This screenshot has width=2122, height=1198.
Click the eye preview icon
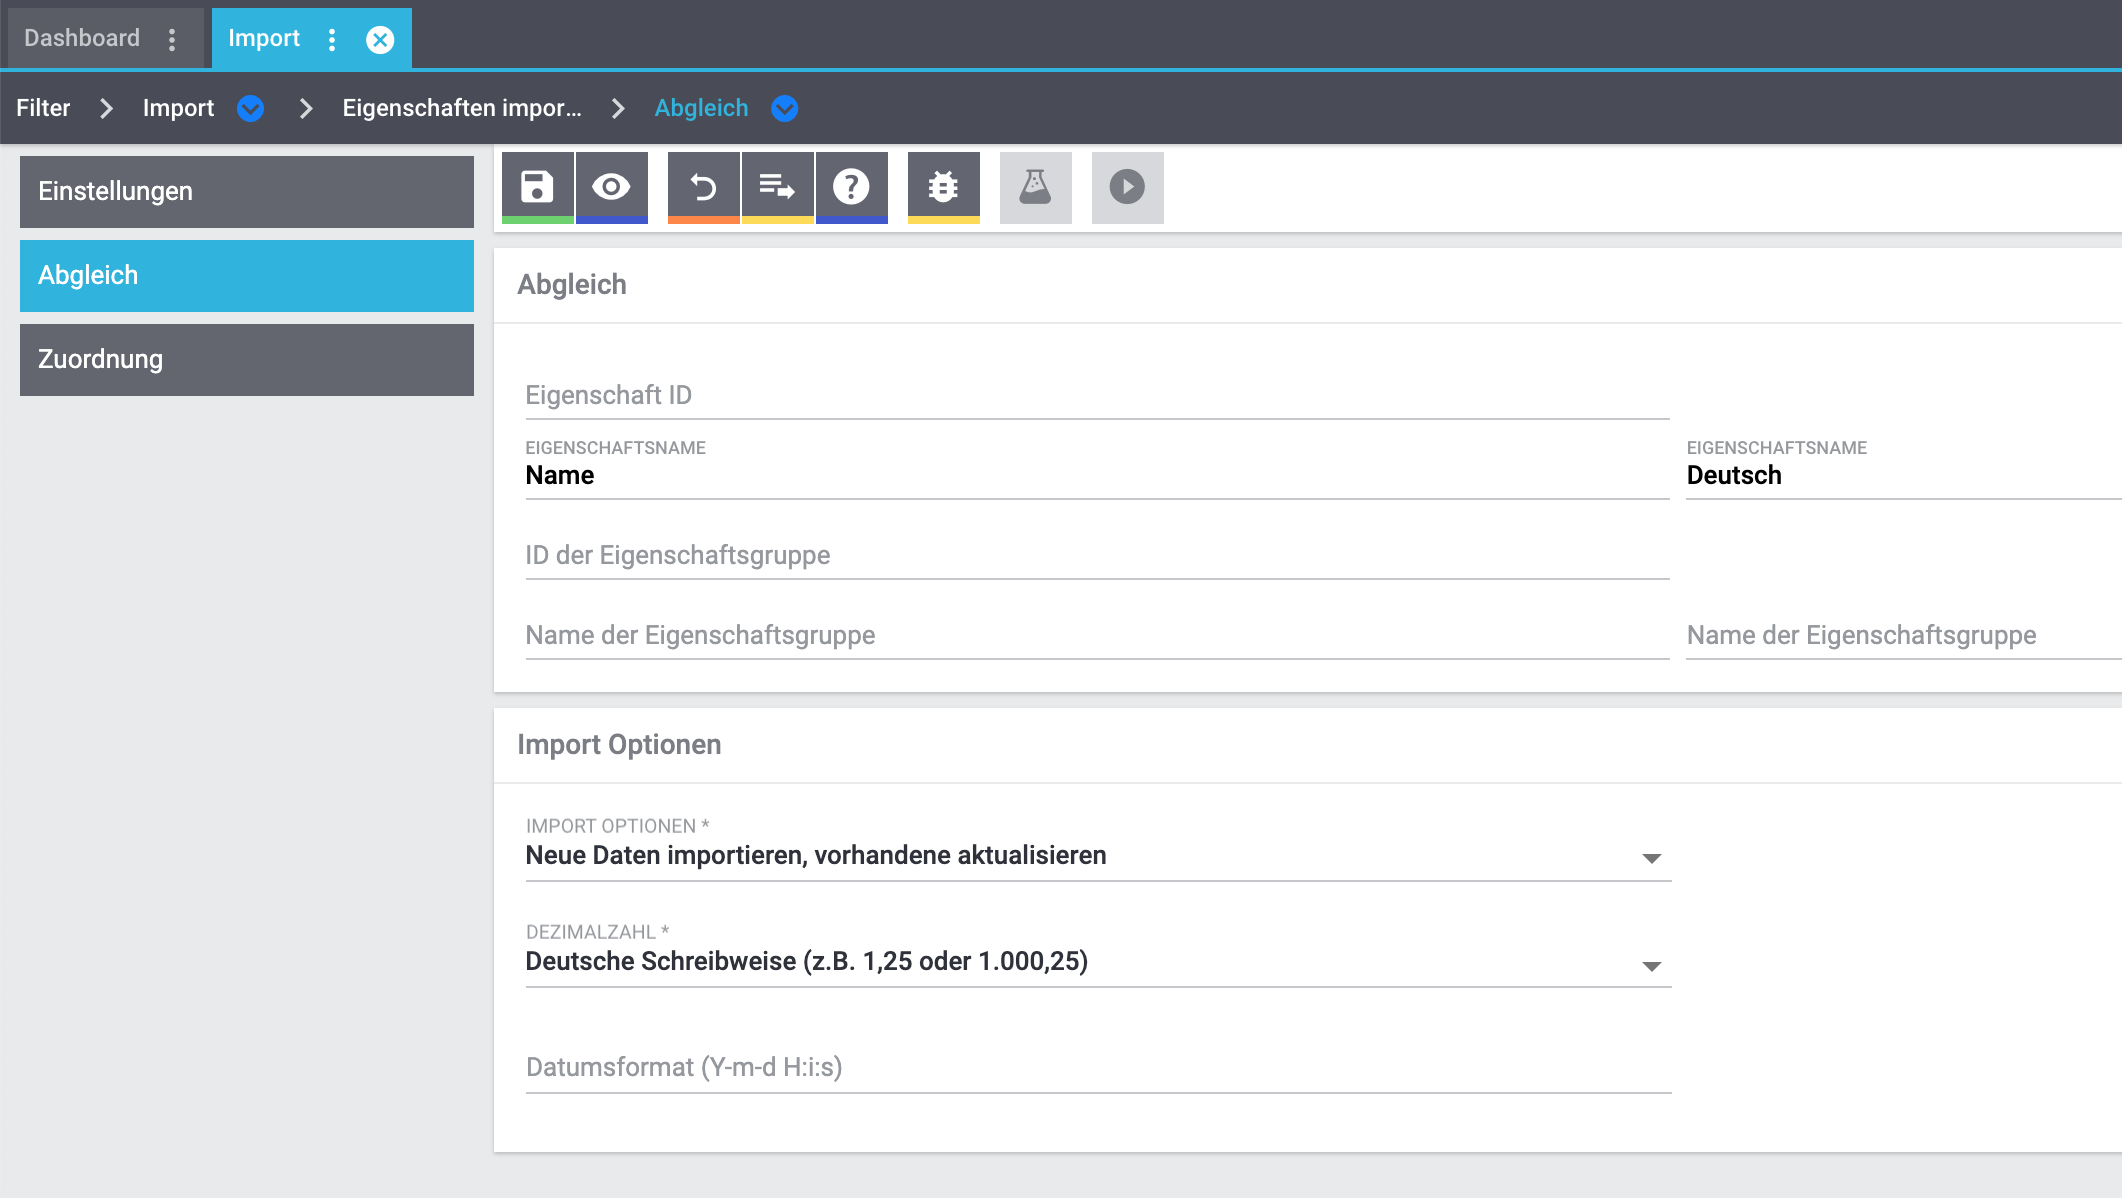(611, 187)
